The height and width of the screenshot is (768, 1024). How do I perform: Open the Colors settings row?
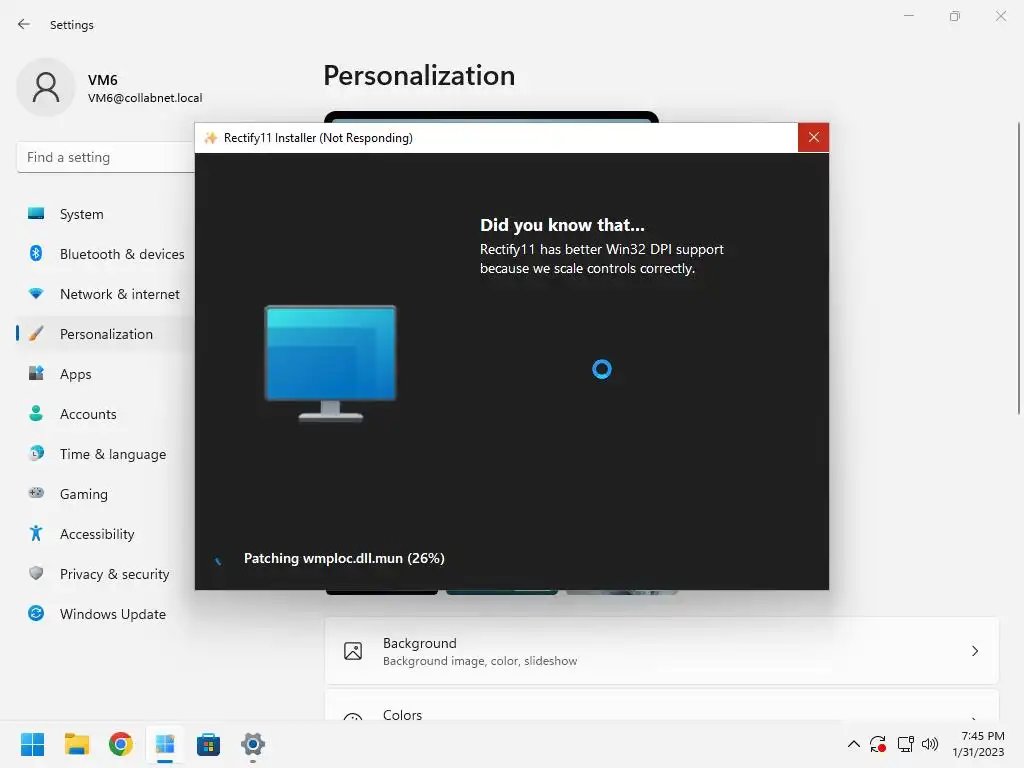pyautogui.click(x=662, y=705)
